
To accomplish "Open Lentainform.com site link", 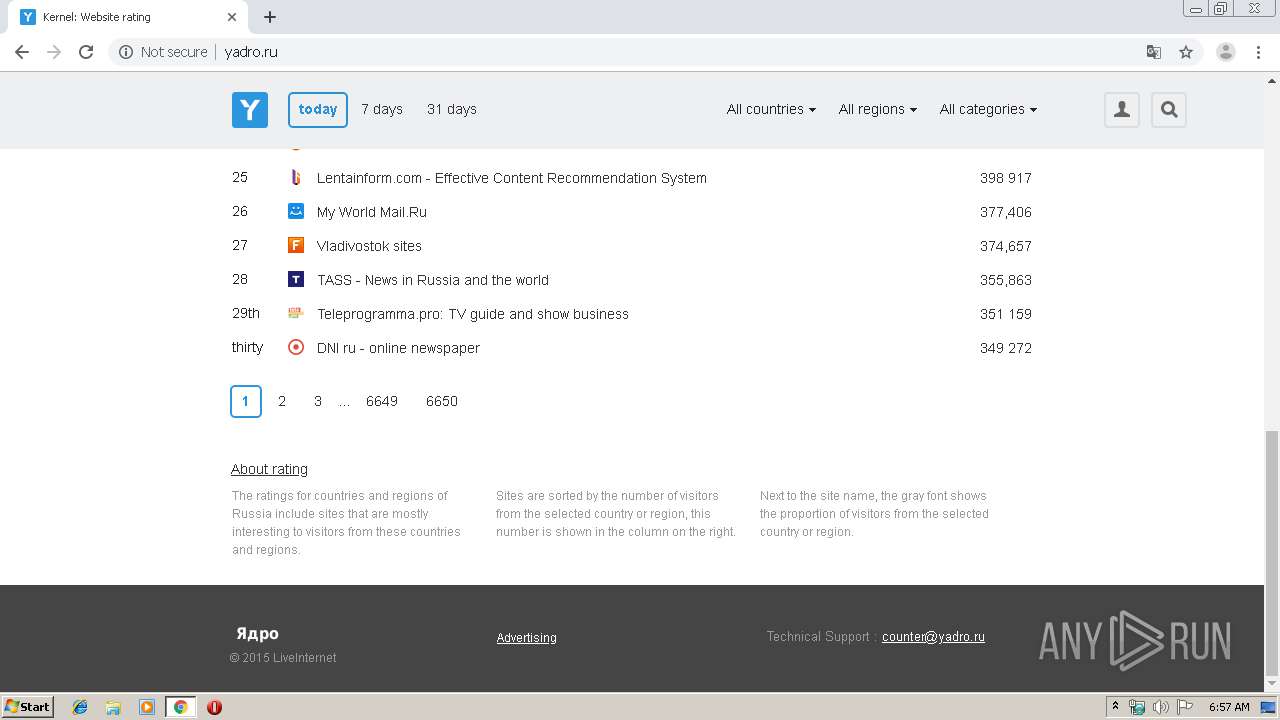I will [512, 178].
